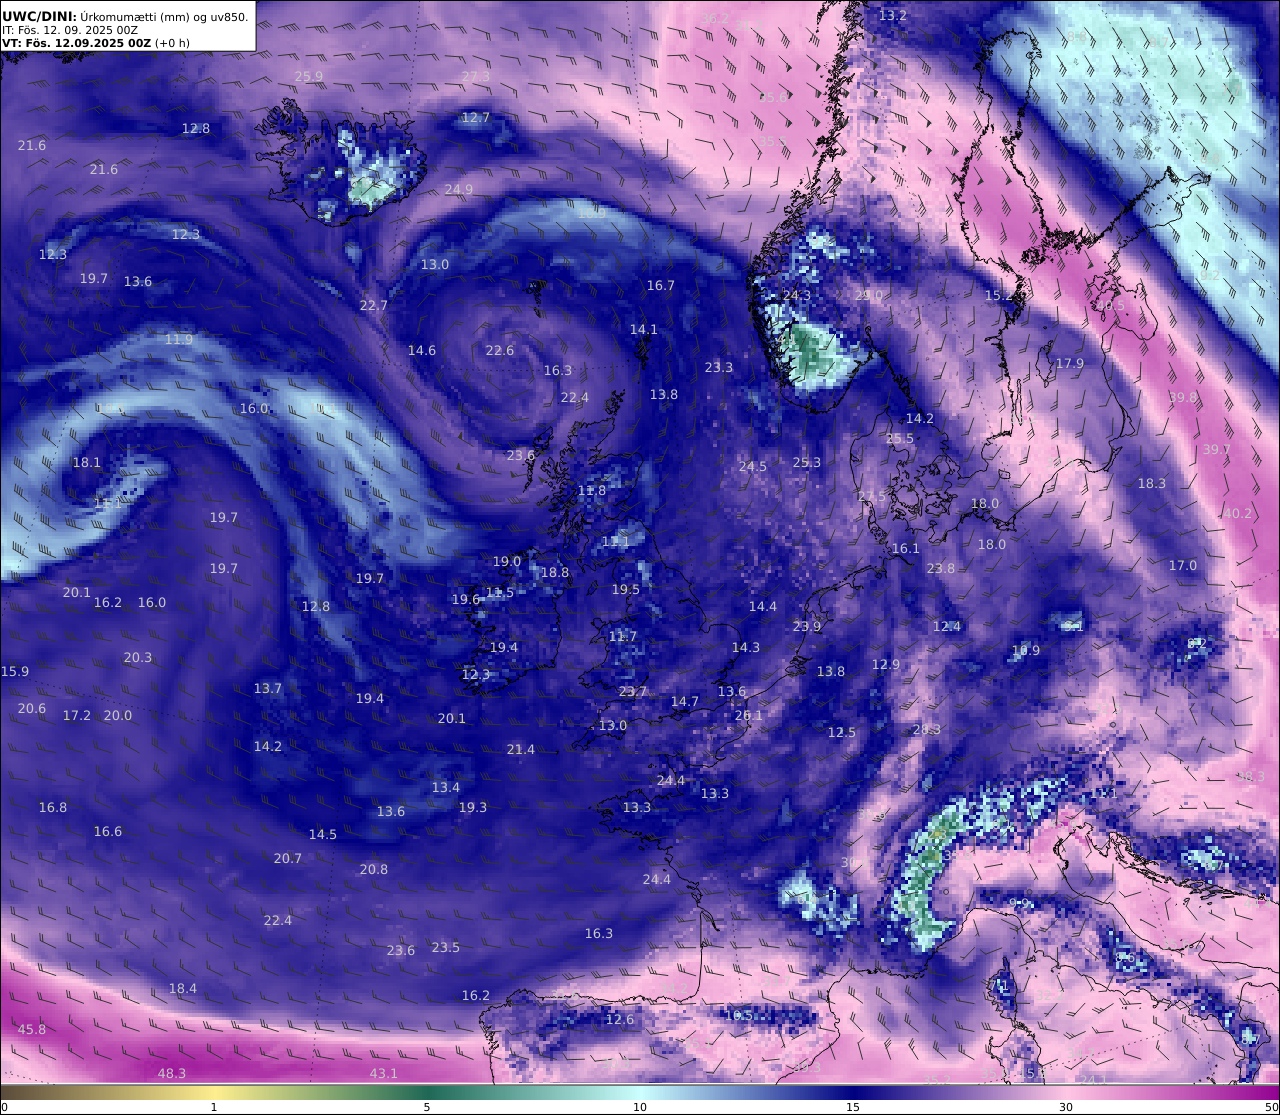Screen dimensions: 1280x1115
Task: Click the 23.3 value on the map
Action: 719,368
